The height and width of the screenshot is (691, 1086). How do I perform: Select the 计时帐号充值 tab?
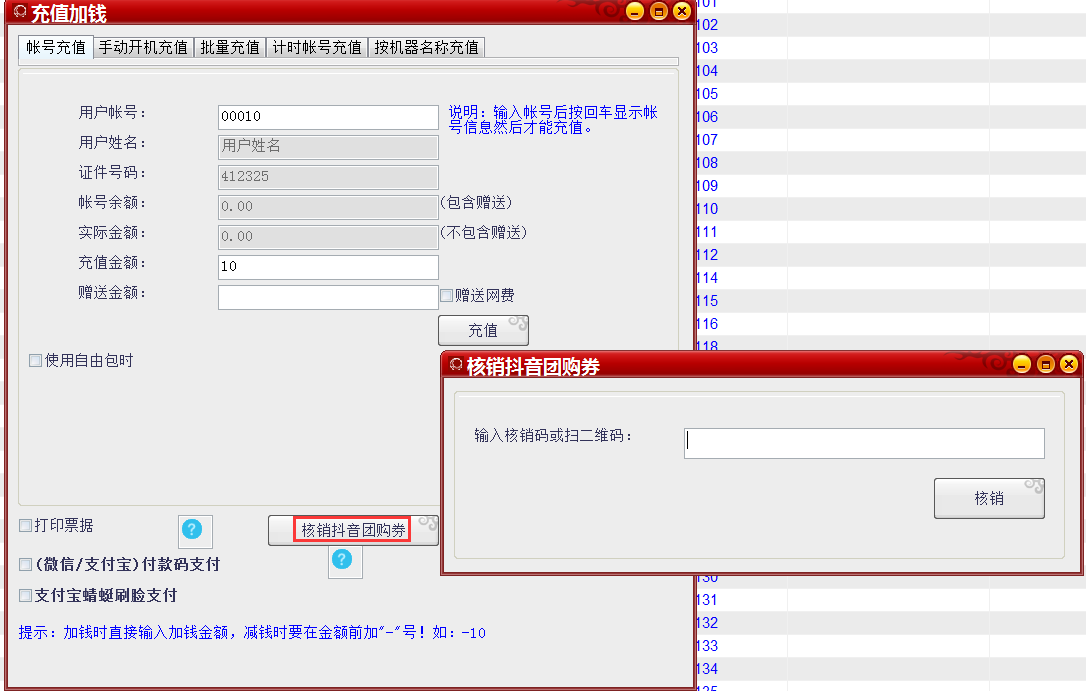pos(317,47)
